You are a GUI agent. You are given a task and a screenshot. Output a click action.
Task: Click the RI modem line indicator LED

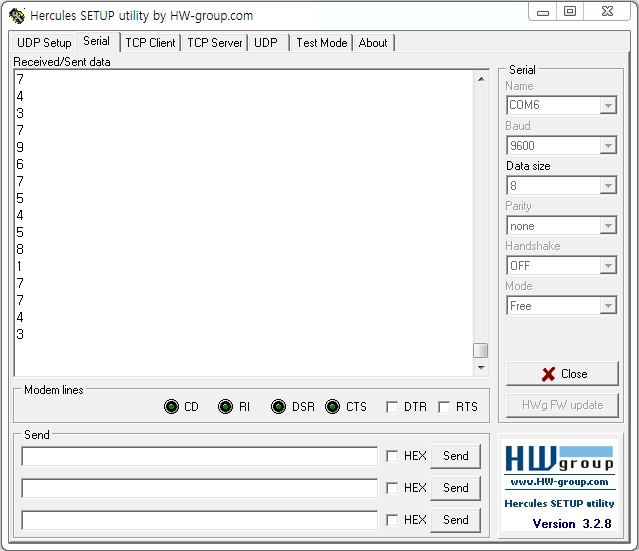[225, 406]
